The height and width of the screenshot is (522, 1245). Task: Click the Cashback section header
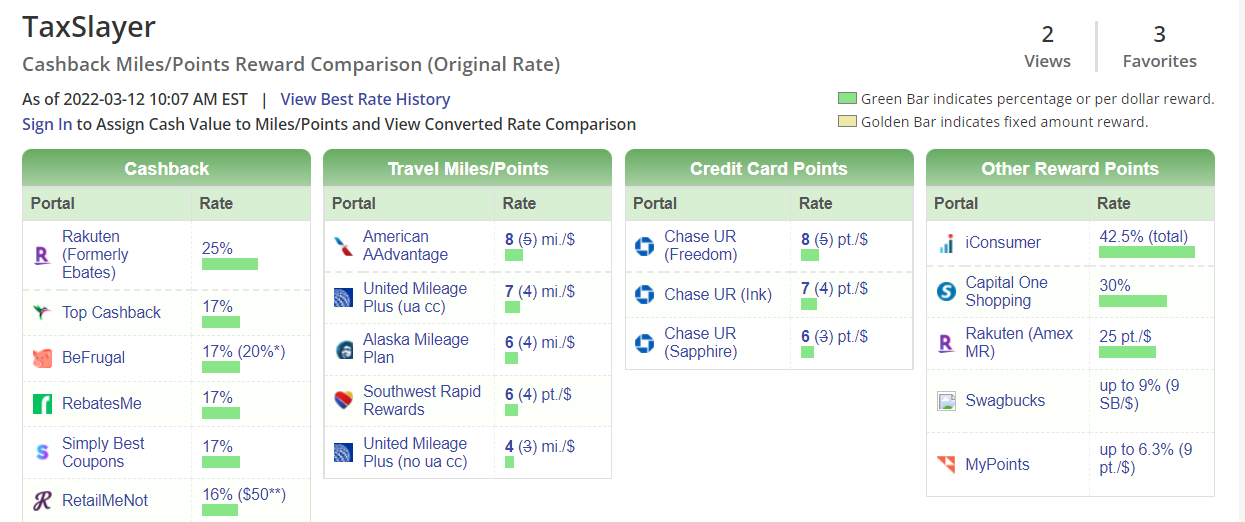pos(166,168)
